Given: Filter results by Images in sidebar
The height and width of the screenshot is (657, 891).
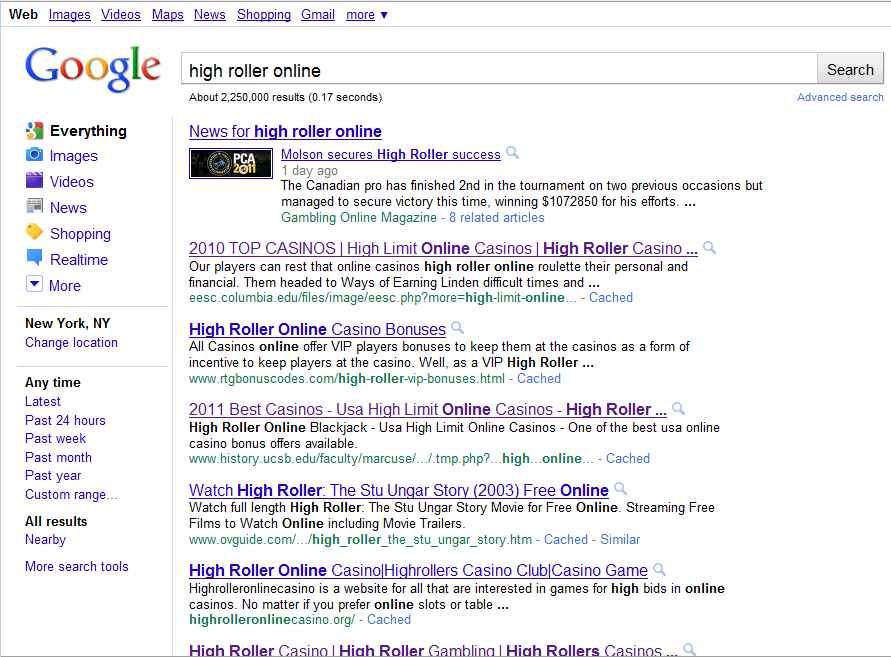Looking at the screenshot, I should (73, 156).
